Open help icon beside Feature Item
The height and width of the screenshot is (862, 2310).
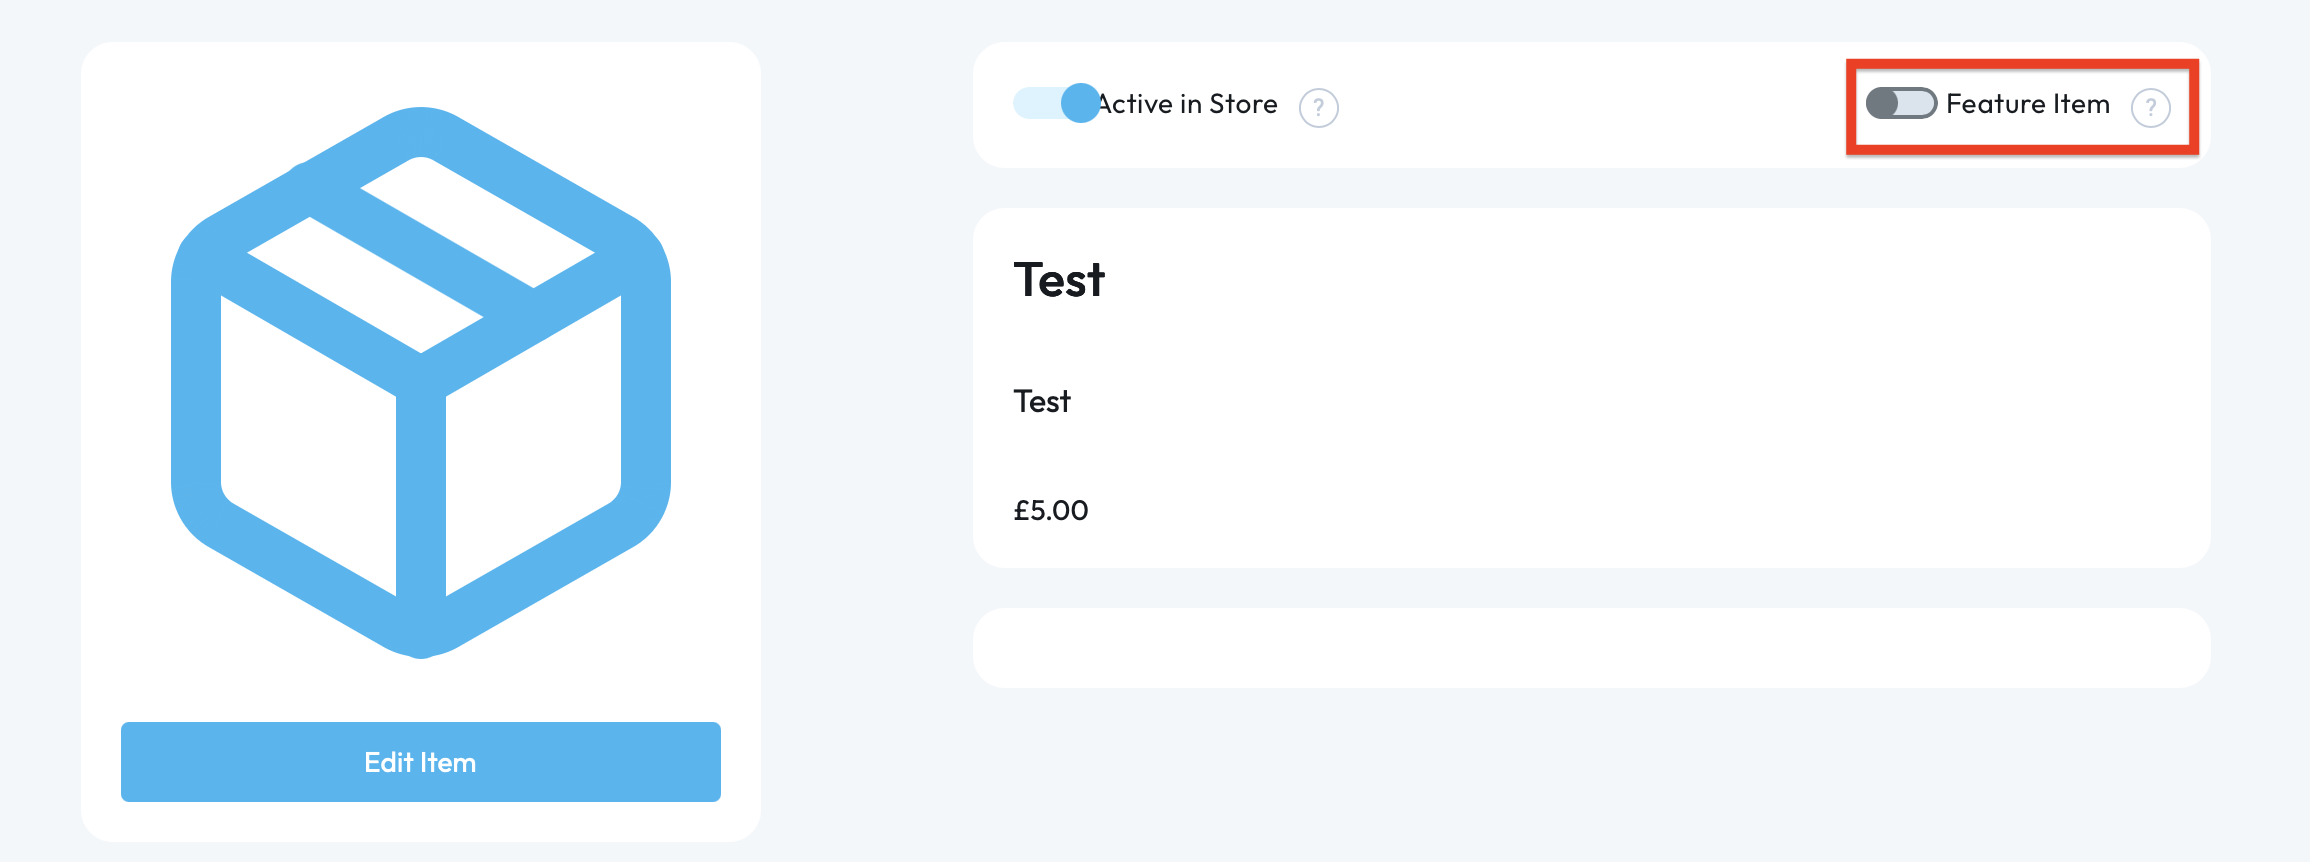2150,107
